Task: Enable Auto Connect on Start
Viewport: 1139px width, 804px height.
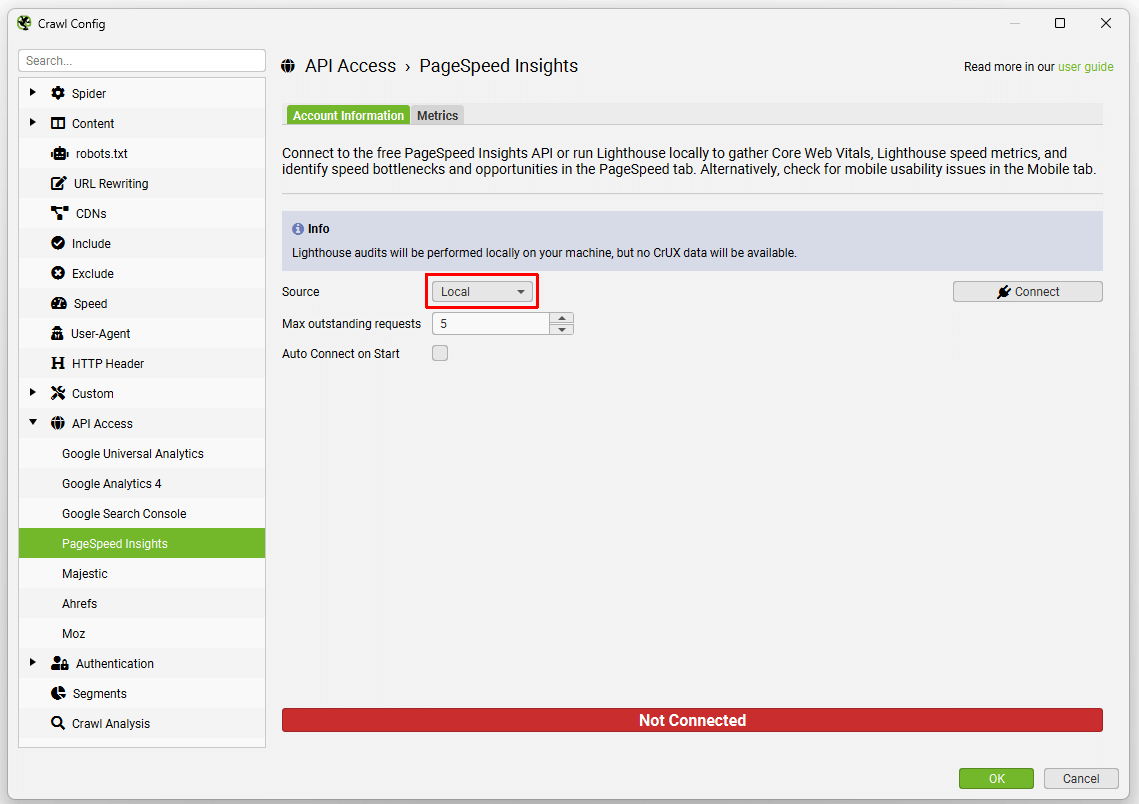Action: [439, 352]
